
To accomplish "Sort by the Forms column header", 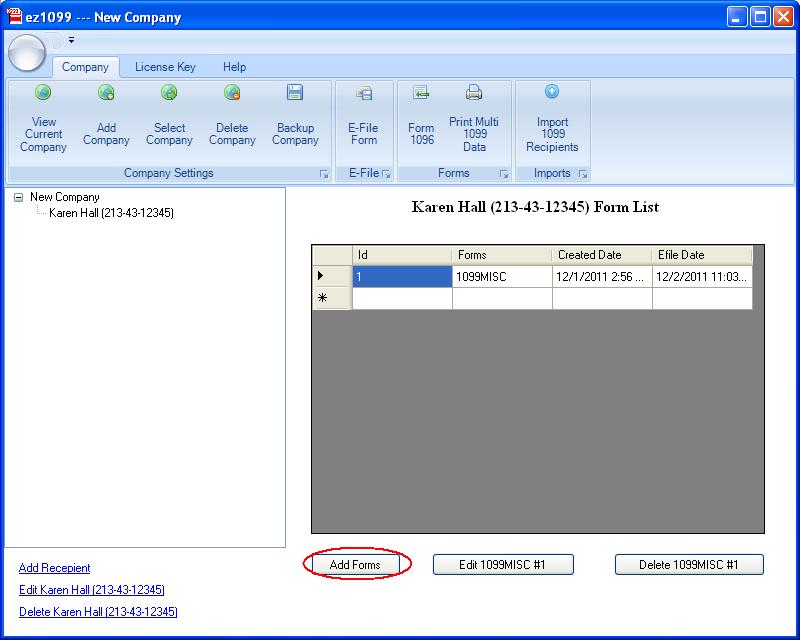I will point(502,255).
